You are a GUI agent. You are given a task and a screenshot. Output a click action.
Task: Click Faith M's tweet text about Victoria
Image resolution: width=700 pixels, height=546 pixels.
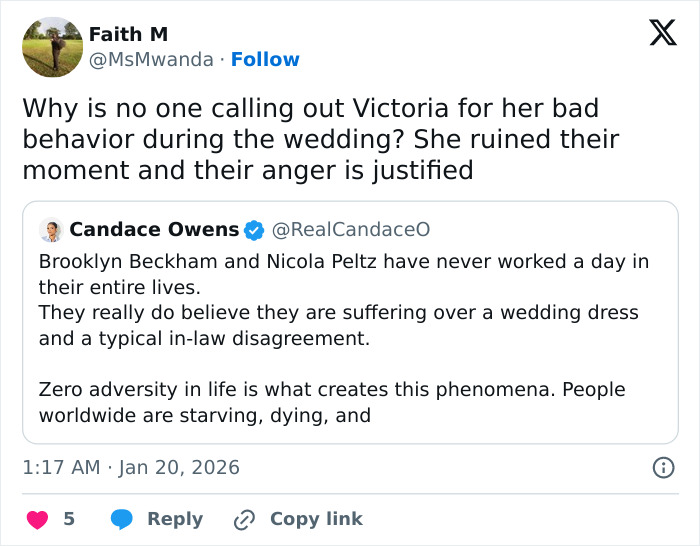click(x=320, y=139)
